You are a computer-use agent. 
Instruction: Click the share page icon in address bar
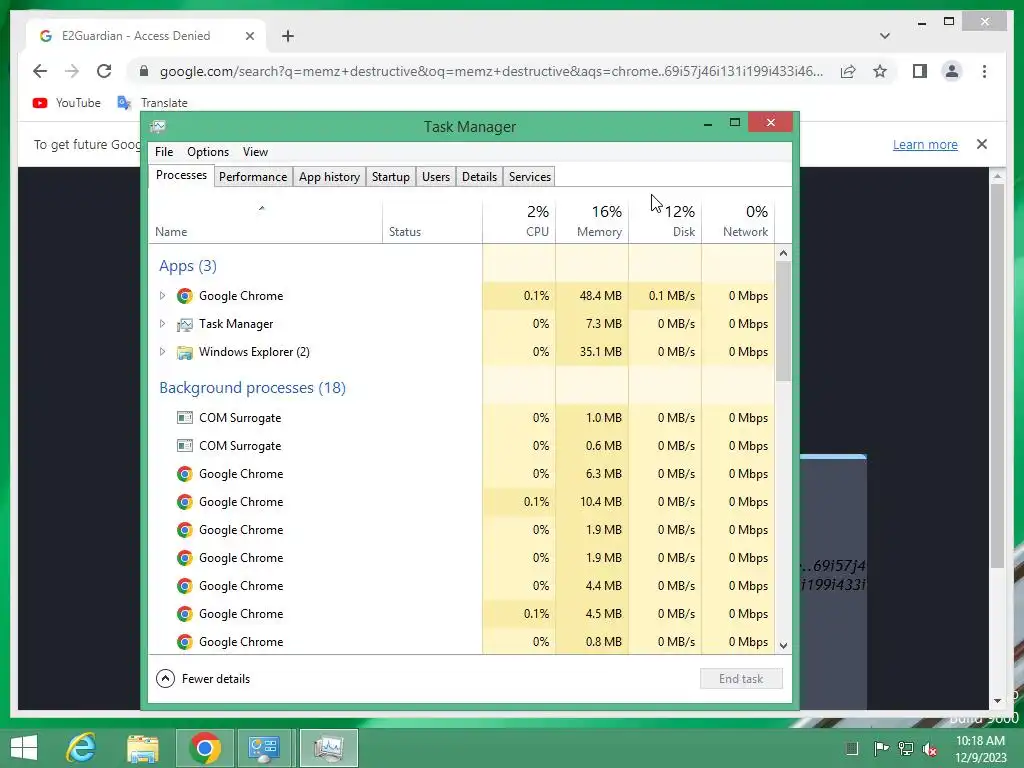(x=848, y=71)
